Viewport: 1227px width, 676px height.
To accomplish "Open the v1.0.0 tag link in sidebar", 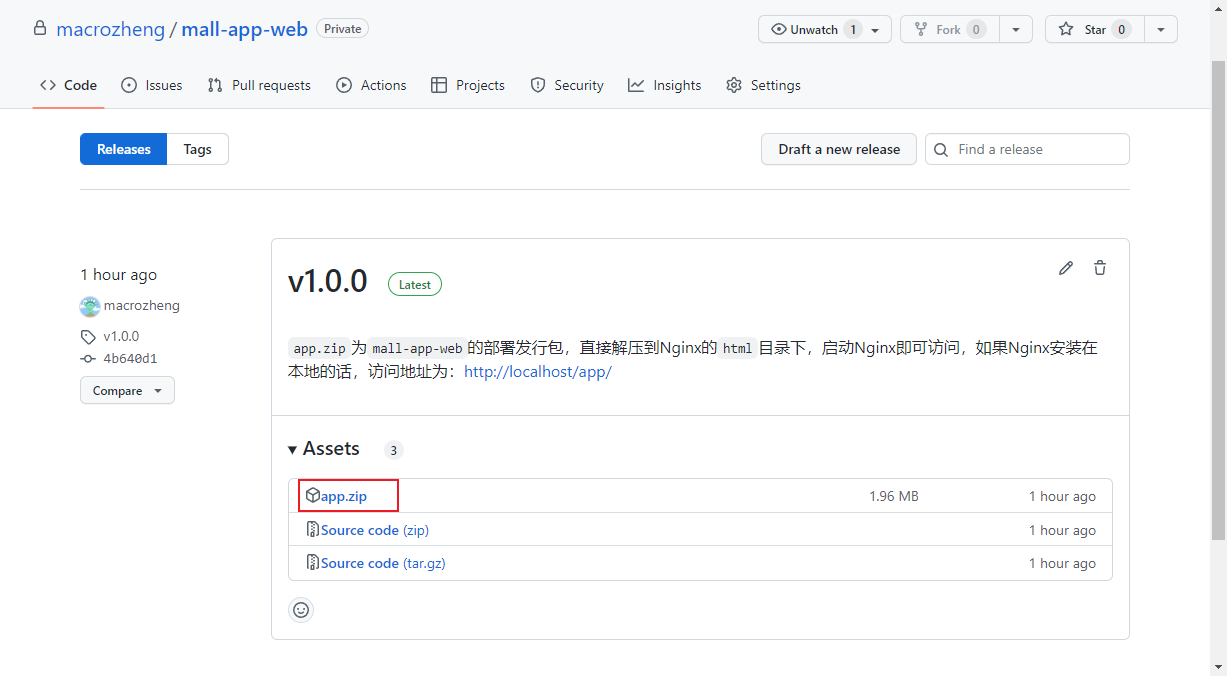I will [121, 336].
